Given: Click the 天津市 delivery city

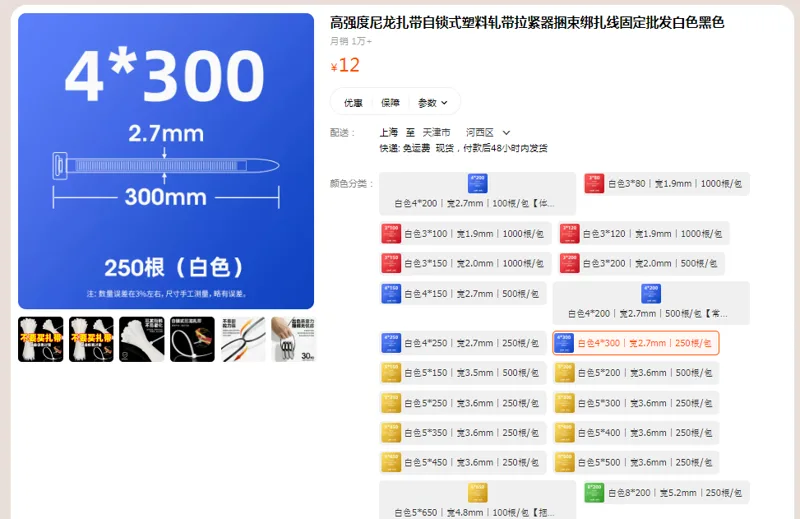Looking at the screenshot, I should pyautogui.click(x=436, y=133).
